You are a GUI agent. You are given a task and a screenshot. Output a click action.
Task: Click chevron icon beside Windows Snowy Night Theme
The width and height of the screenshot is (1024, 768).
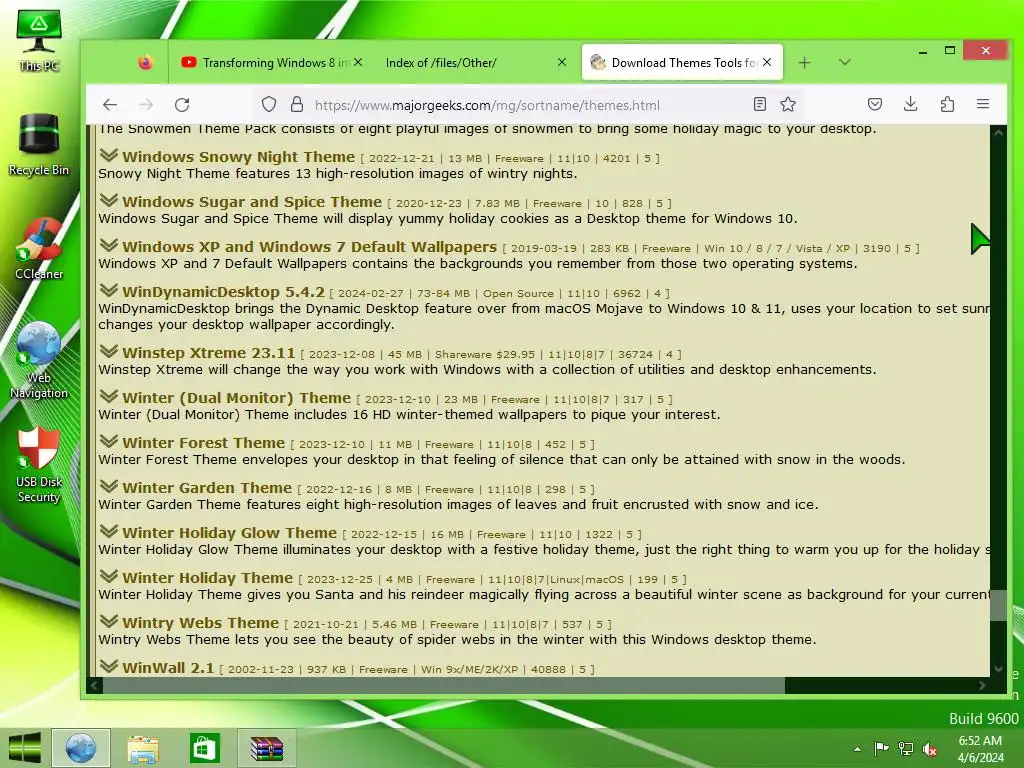(x=109, y=155)
